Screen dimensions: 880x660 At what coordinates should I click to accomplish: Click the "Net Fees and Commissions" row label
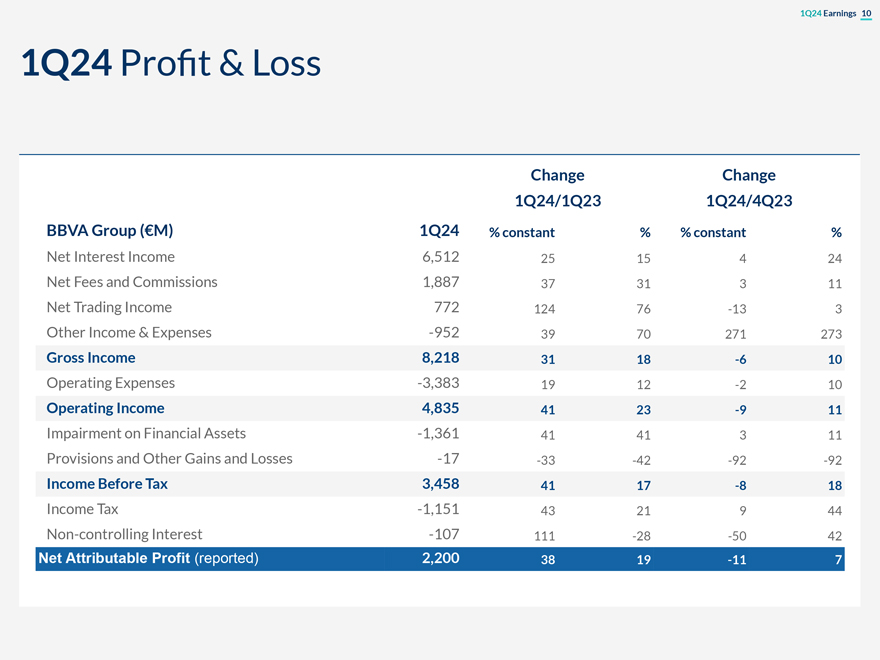tap(131, 282)
